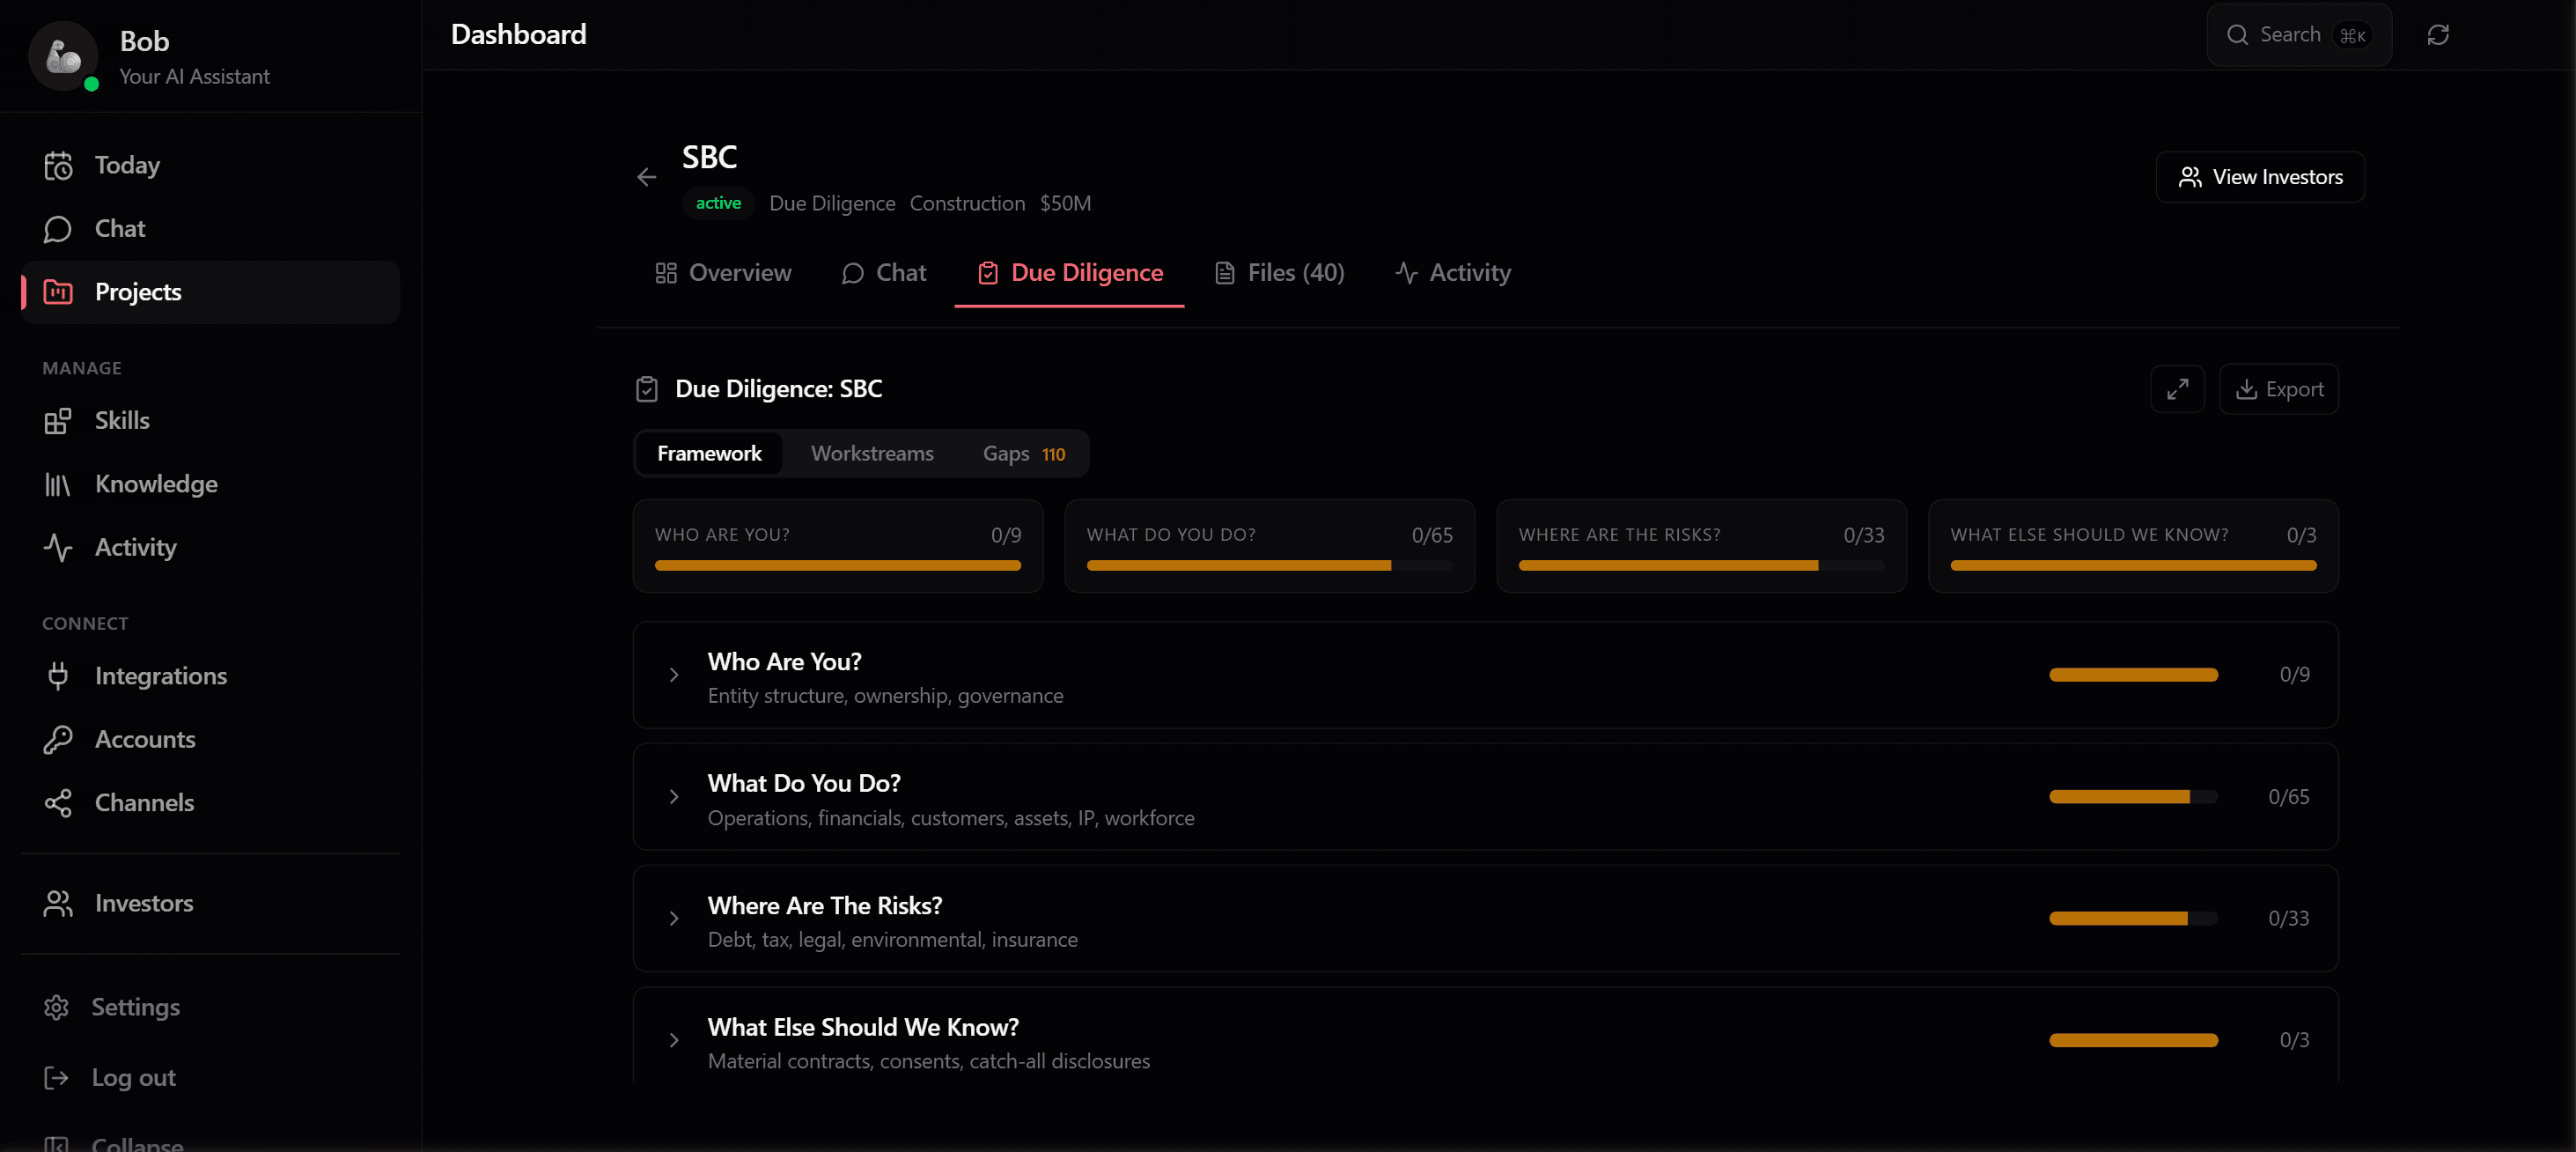This screenshot has width=2576, height=1152.
Task: Click the Accounts key icon
Action: (57, 739)
